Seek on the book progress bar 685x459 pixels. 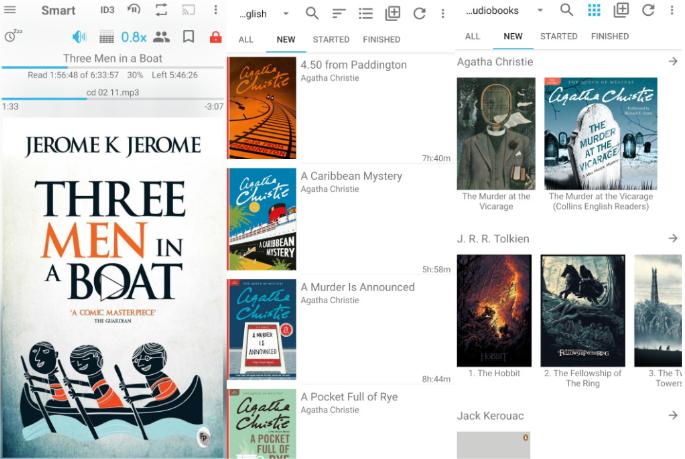113,67
